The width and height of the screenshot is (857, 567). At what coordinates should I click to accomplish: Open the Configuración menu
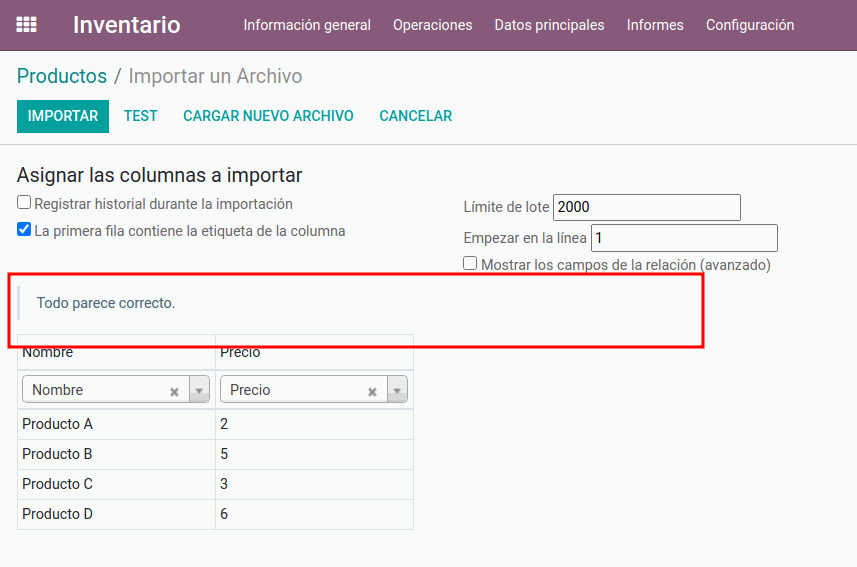point(750,25)
